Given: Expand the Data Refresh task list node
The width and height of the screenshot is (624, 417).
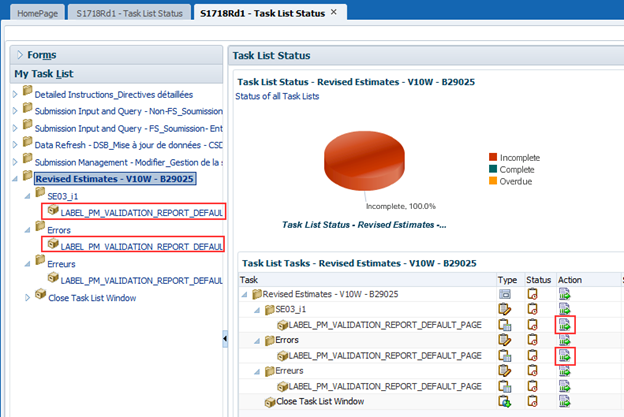Looking at the screenshot, I should pyautogui.click(x=14, y=144).
